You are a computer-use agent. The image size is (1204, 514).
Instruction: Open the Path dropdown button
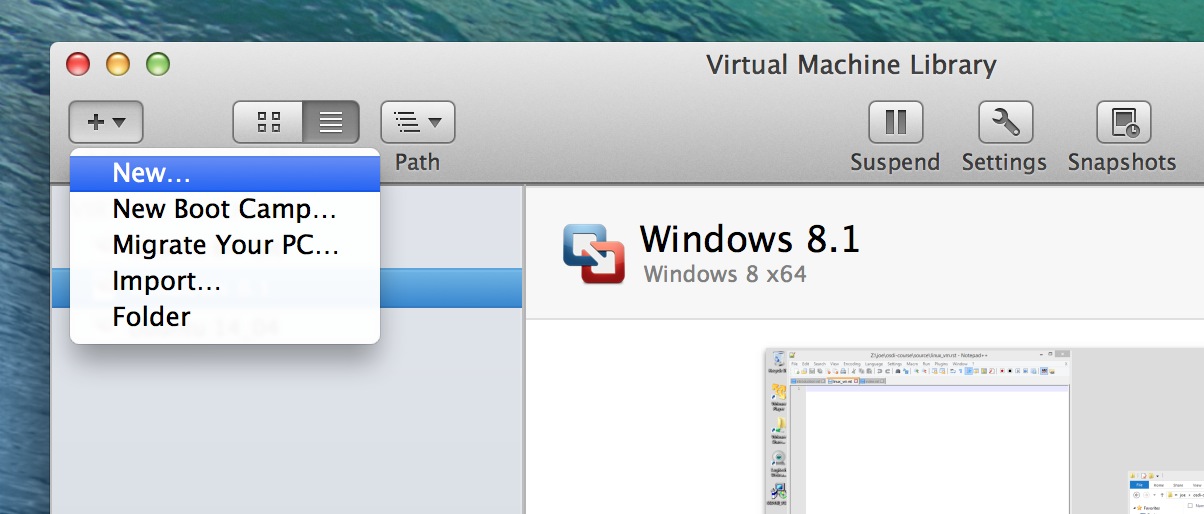coord(417,122)
